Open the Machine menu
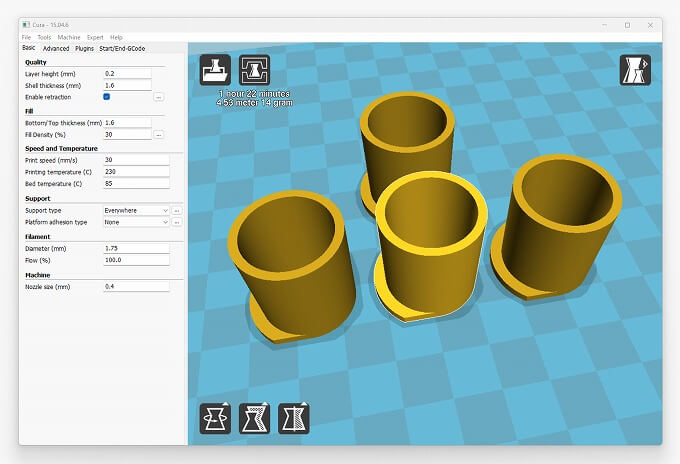Viewport: 680px width, 464px height. [x=68, y=37]
